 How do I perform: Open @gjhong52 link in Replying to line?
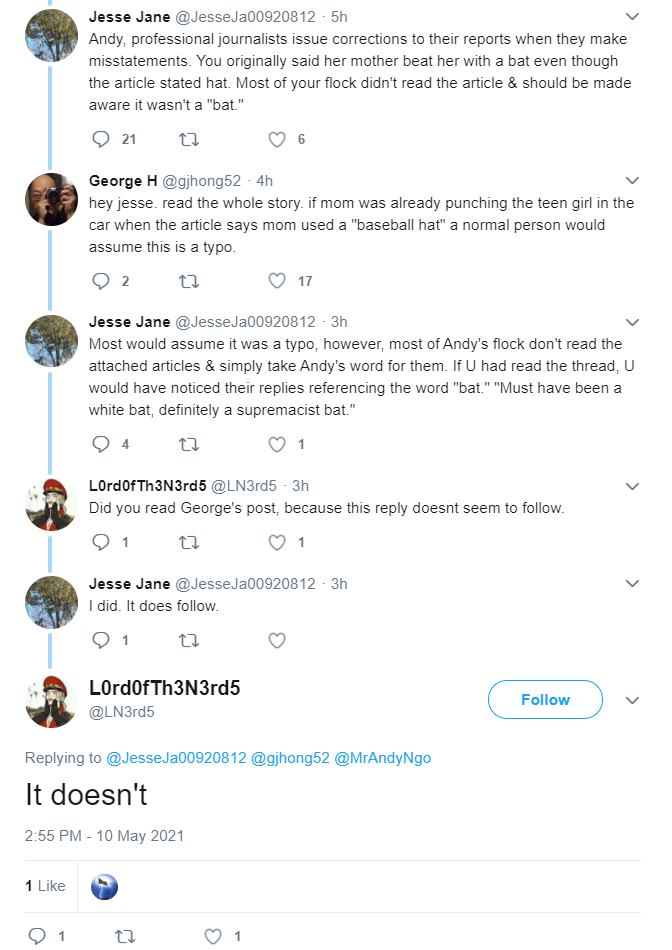[x=290, y=758]
